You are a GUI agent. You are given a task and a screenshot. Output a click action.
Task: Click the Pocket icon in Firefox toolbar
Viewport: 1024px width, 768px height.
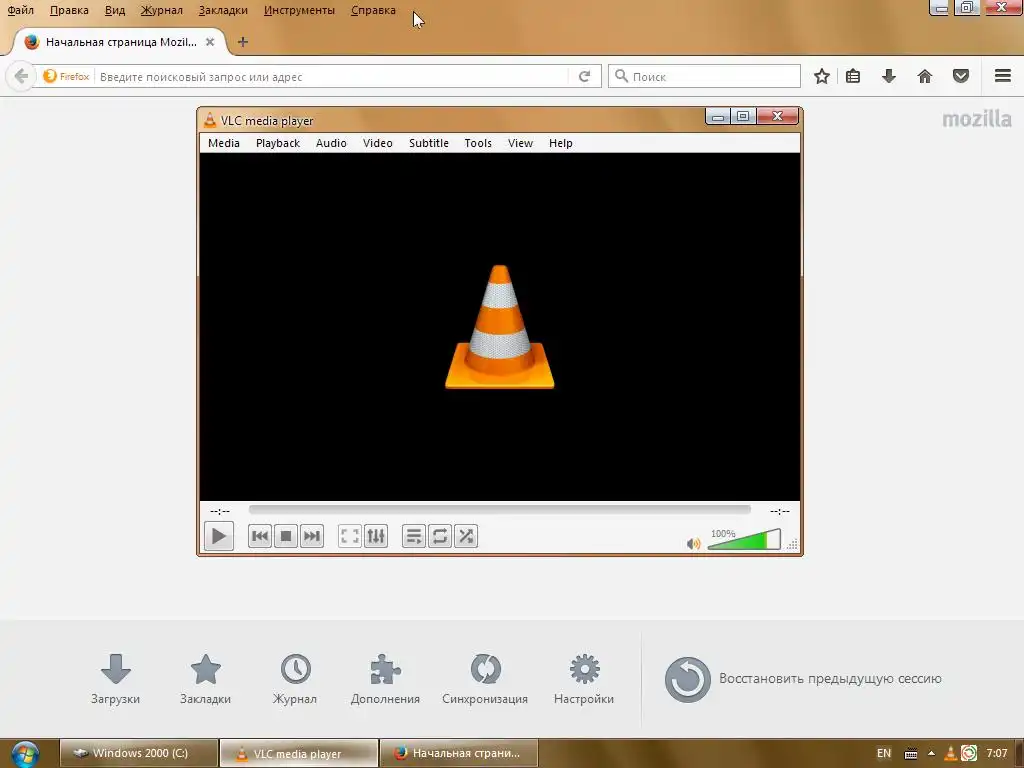pyautogui.click(x=961, y=76)
